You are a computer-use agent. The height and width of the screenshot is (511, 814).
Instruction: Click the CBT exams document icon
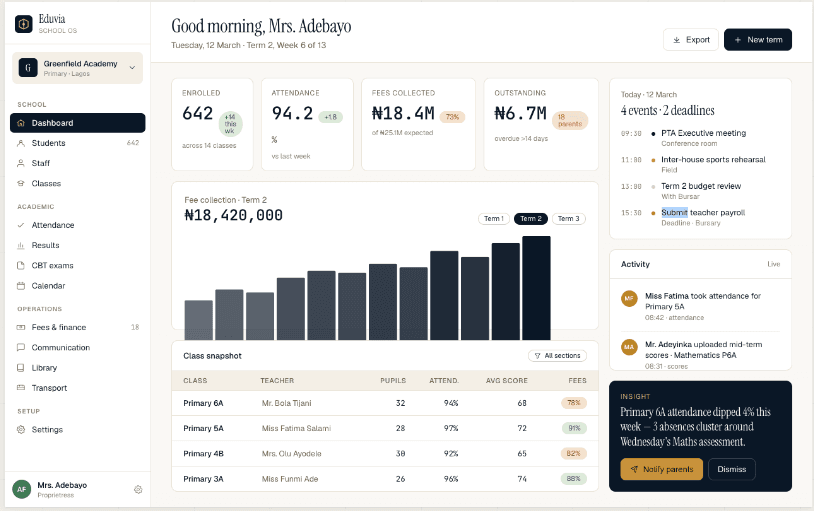click(x=21, y=265)
